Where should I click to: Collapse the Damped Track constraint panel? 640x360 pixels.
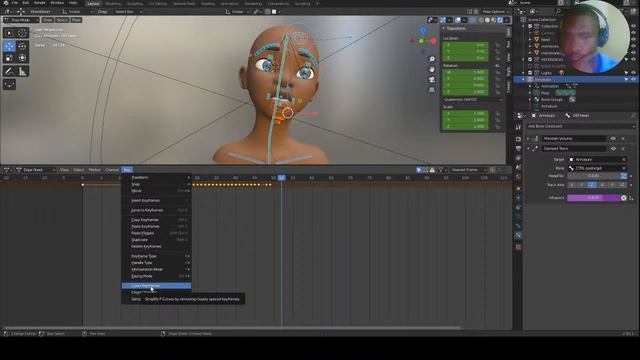coord(528,149)
